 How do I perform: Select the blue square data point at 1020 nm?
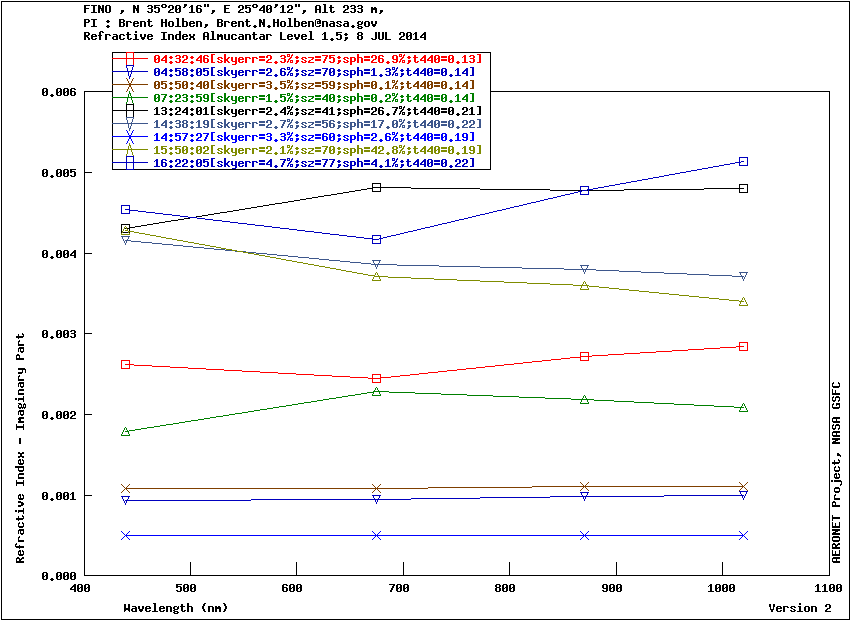click(743, 161)
